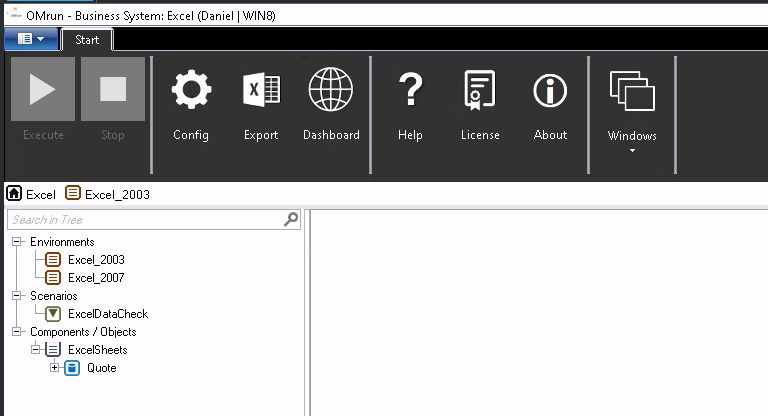Click the Export label text
This screenshot has height=416, width=768.
[261, 135]
